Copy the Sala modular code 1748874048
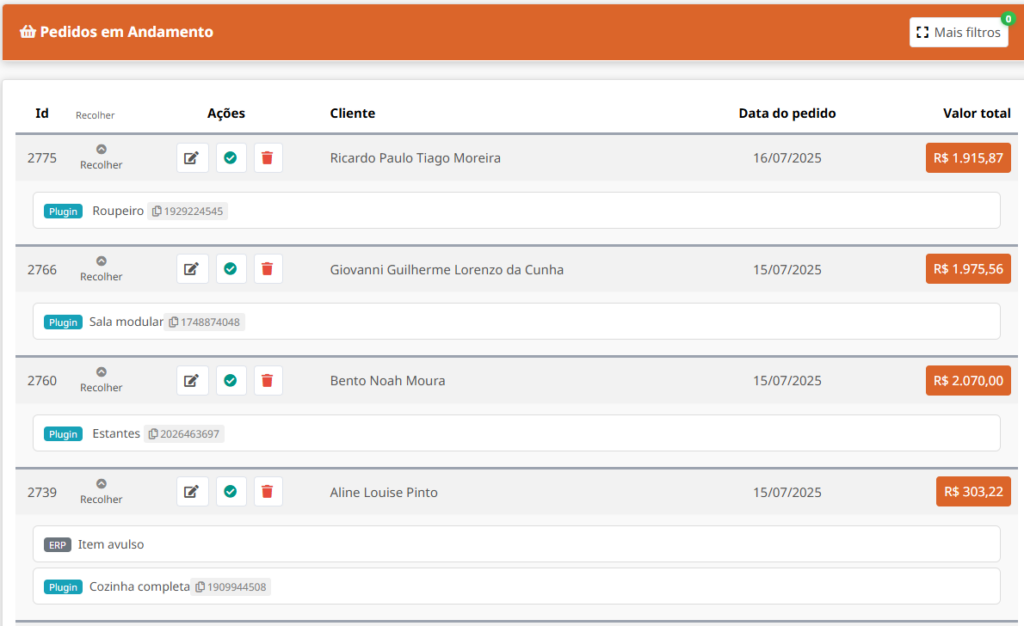This screenshot has width=1024, height=626. tap(204, 322)
